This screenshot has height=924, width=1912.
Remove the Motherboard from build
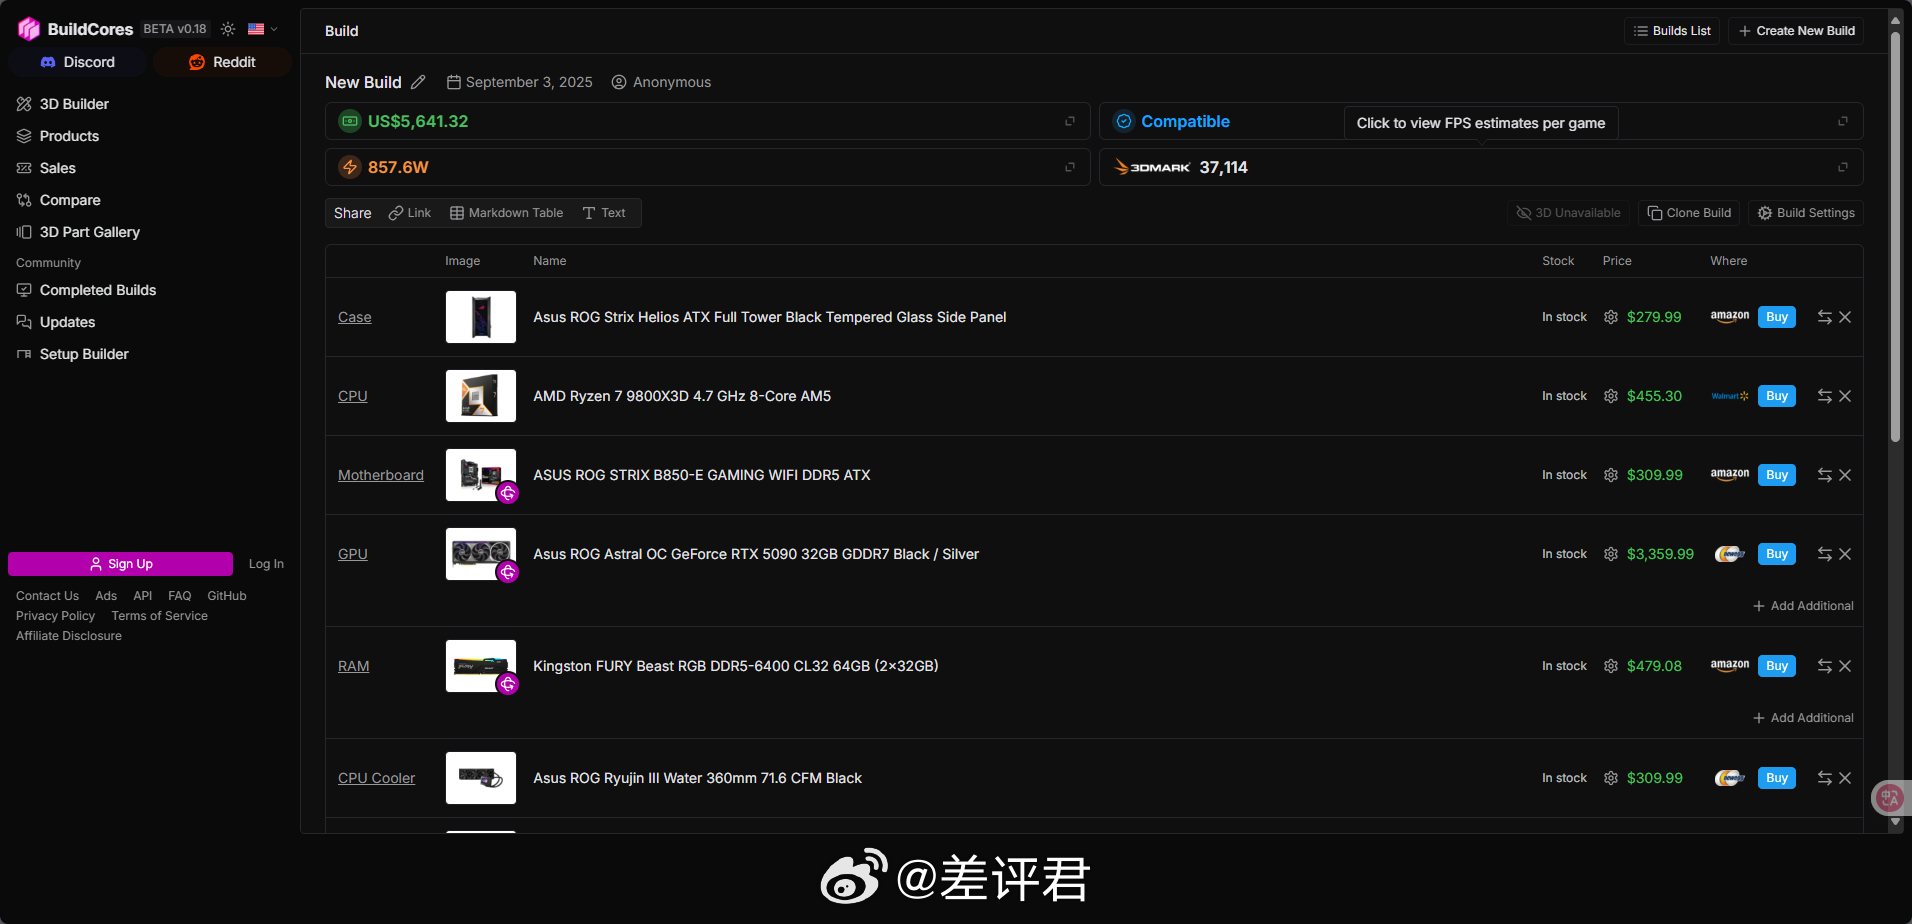[1845, 475]
